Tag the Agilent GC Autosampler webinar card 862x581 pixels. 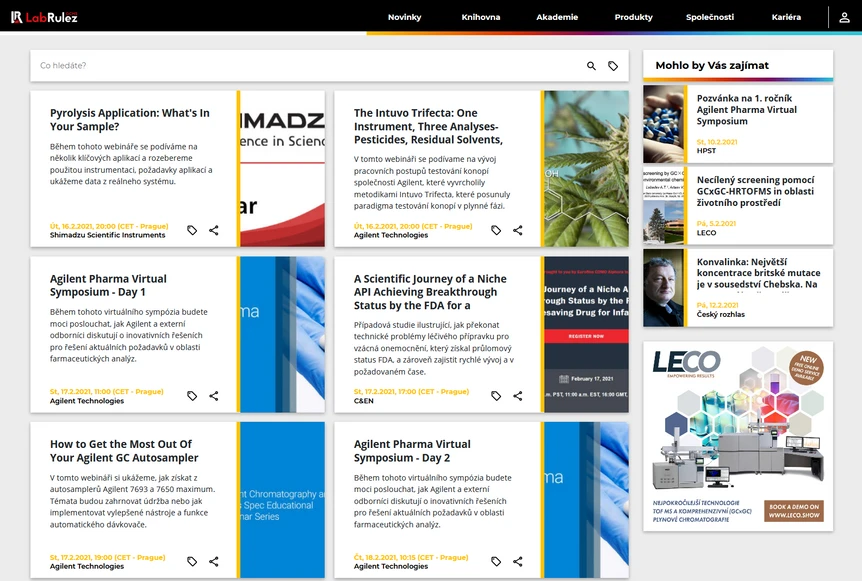191,561
